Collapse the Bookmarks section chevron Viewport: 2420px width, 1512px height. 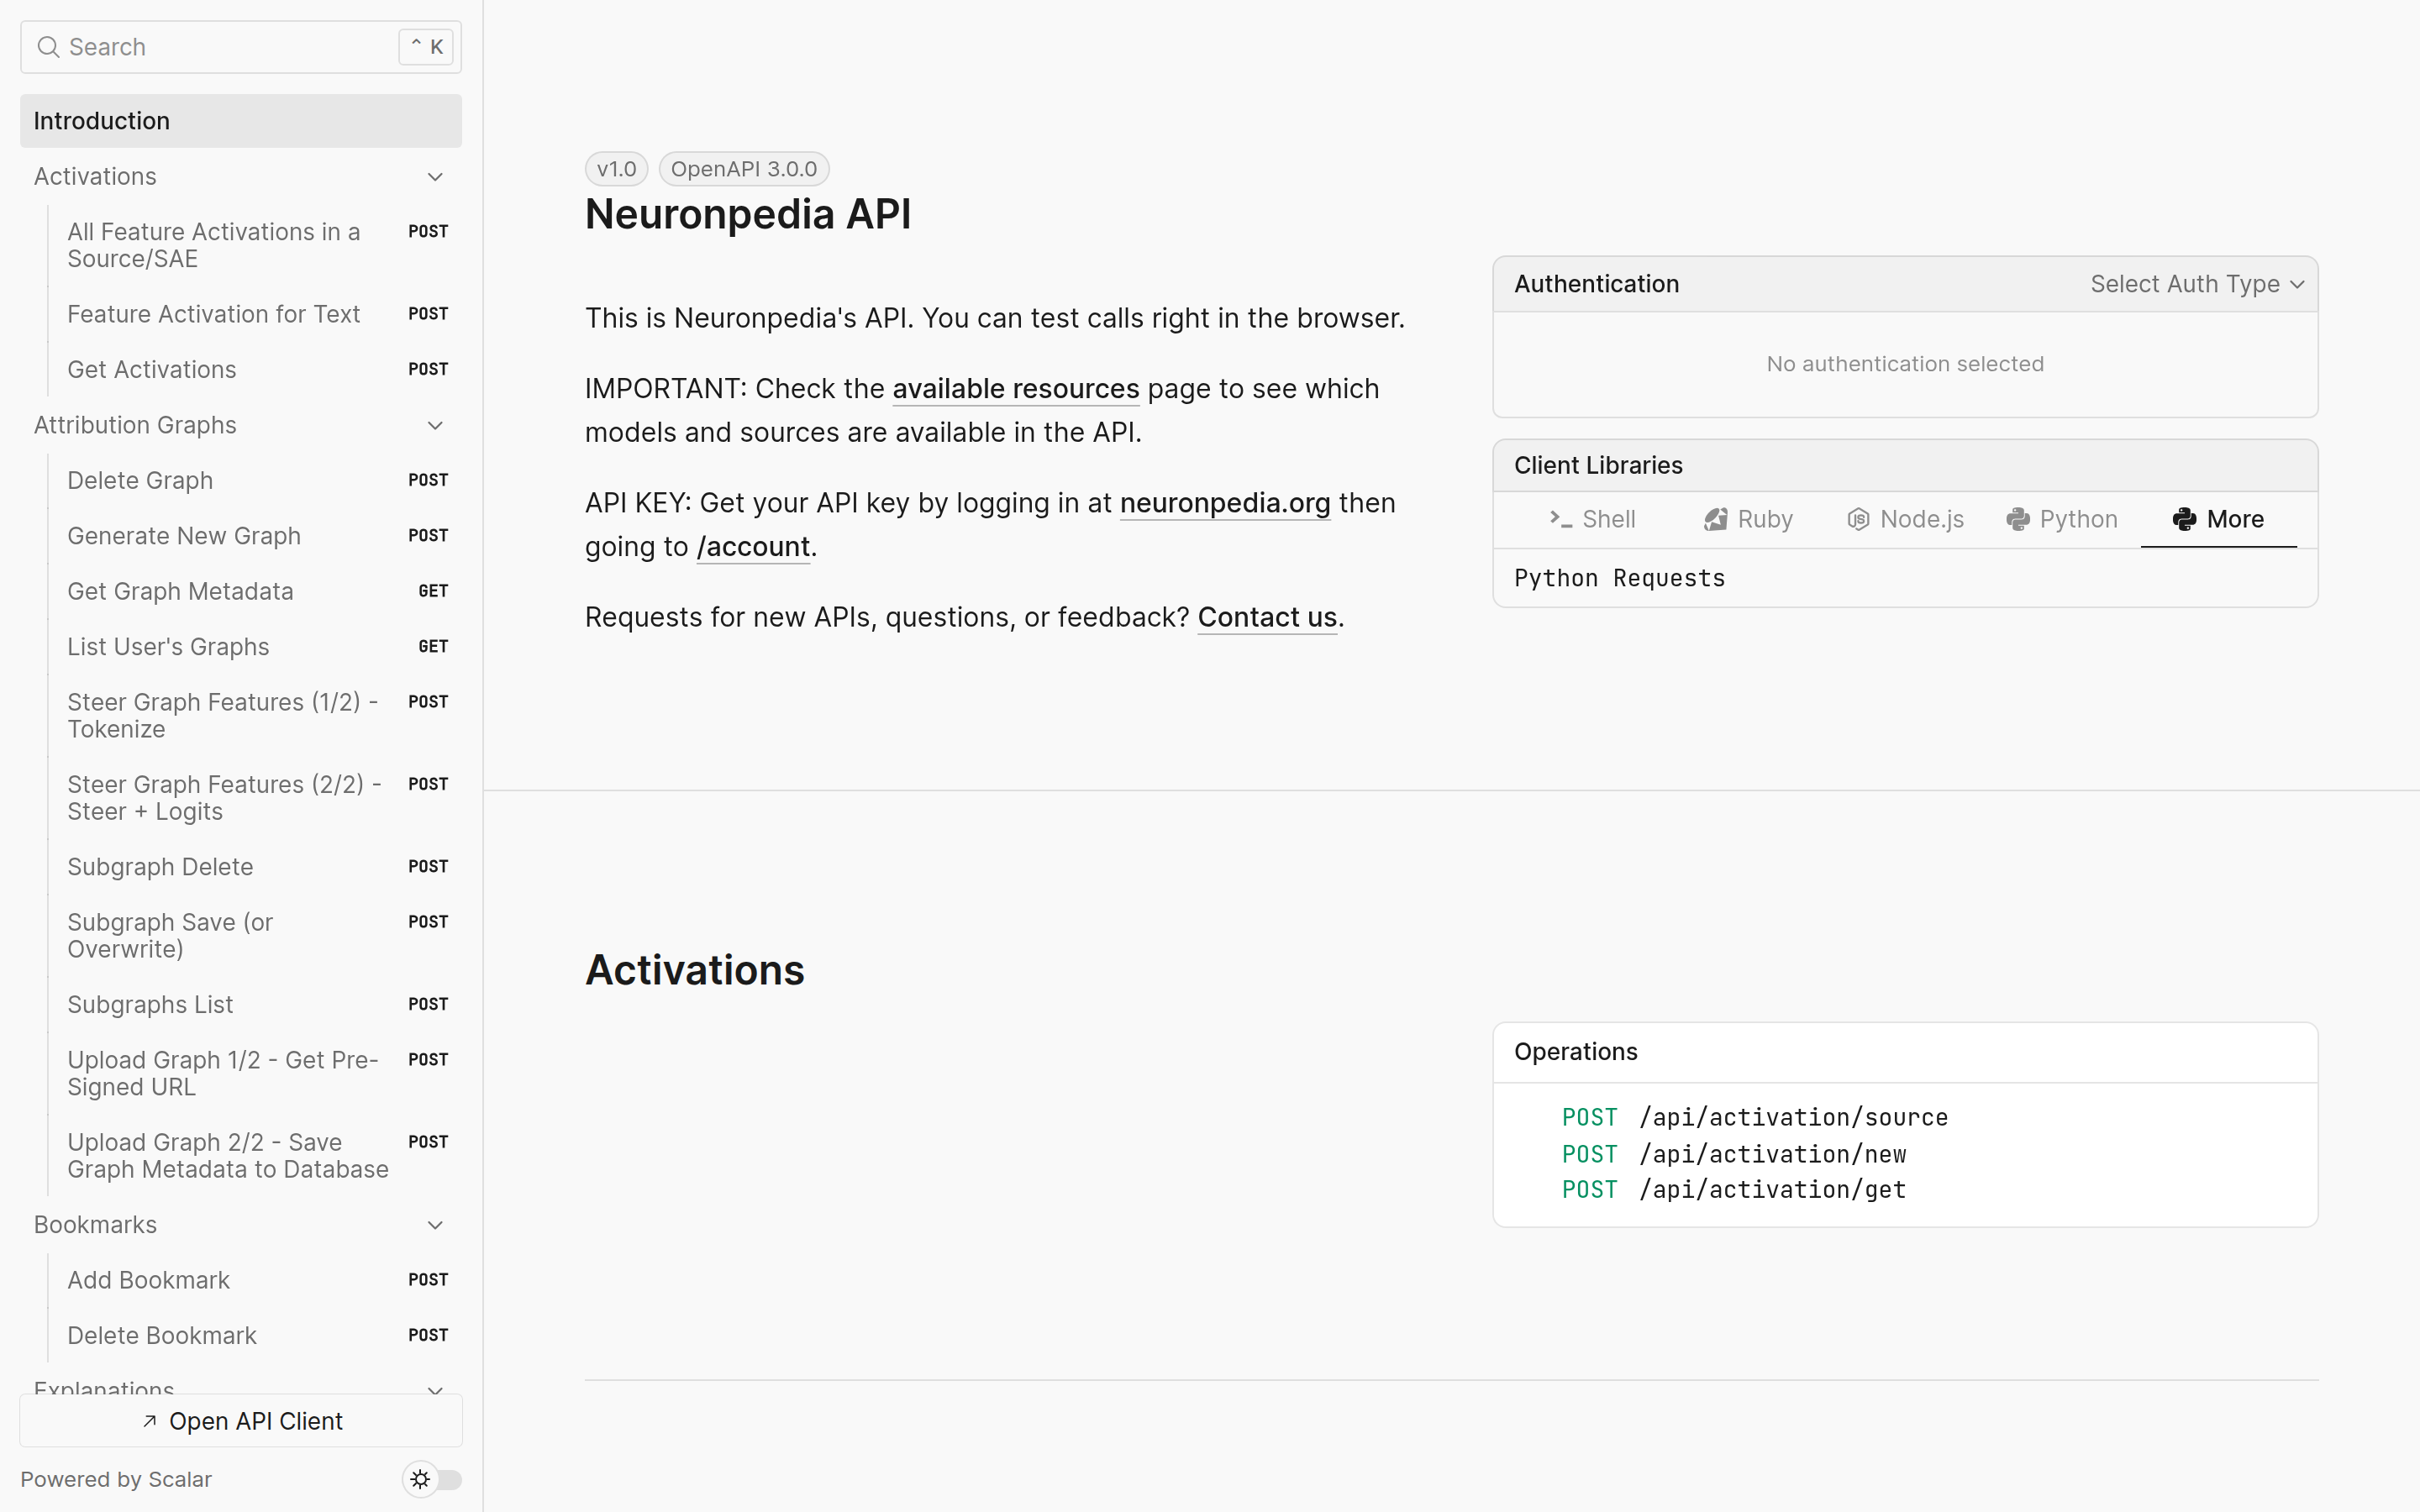point(435,1225)
